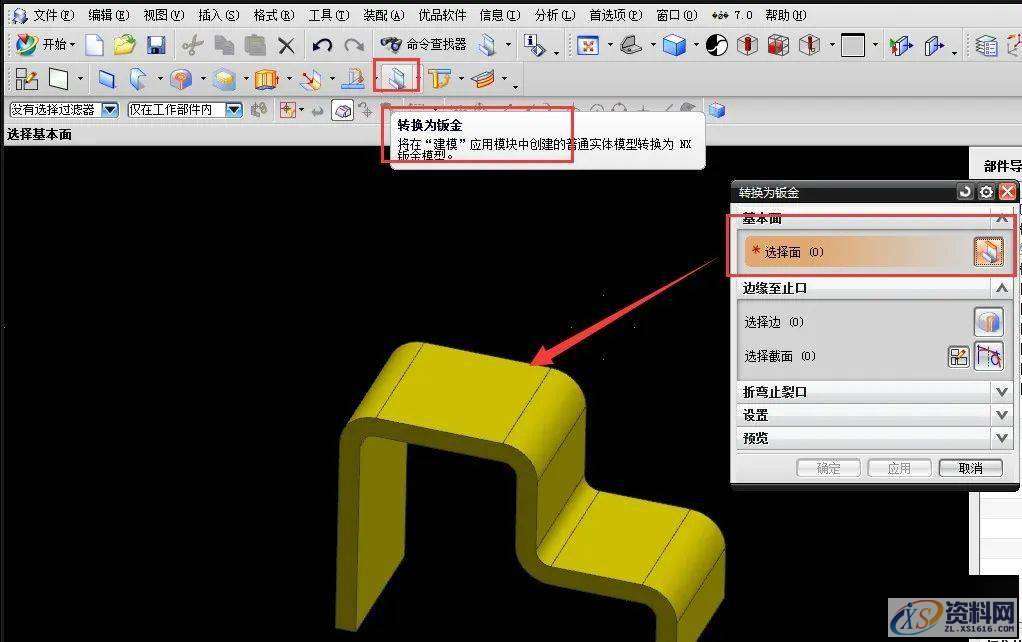The image size is (1022, 642).
Task: Click the curve icon beside 选择截面
Action: click(989, 356)
